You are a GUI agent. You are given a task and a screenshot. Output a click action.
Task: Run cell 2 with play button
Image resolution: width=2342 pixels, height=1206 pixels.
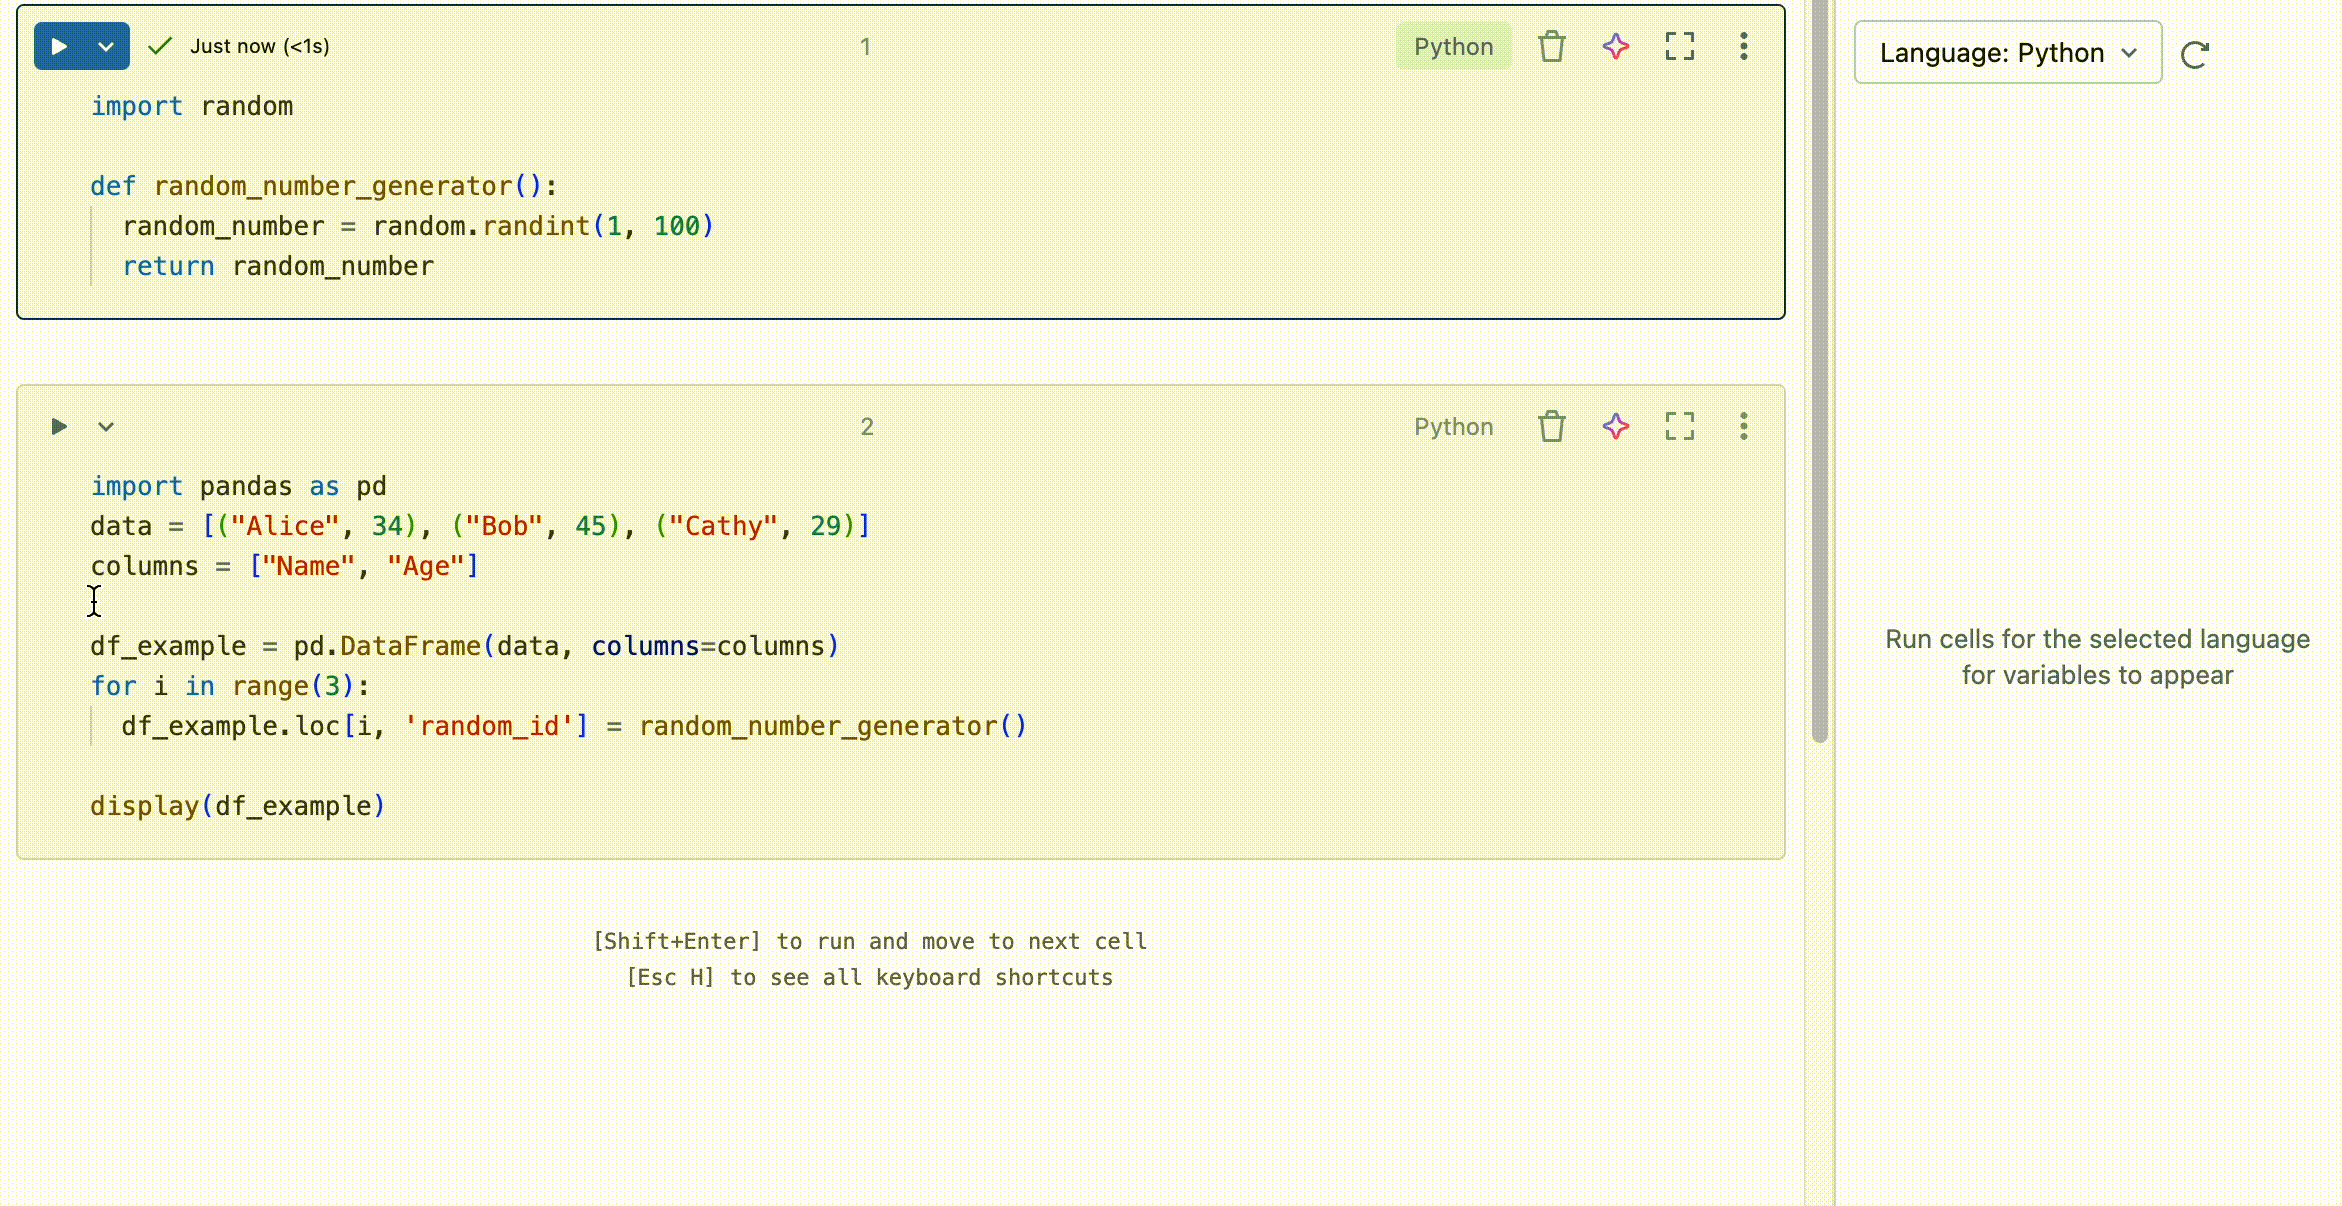pos(59,426)
